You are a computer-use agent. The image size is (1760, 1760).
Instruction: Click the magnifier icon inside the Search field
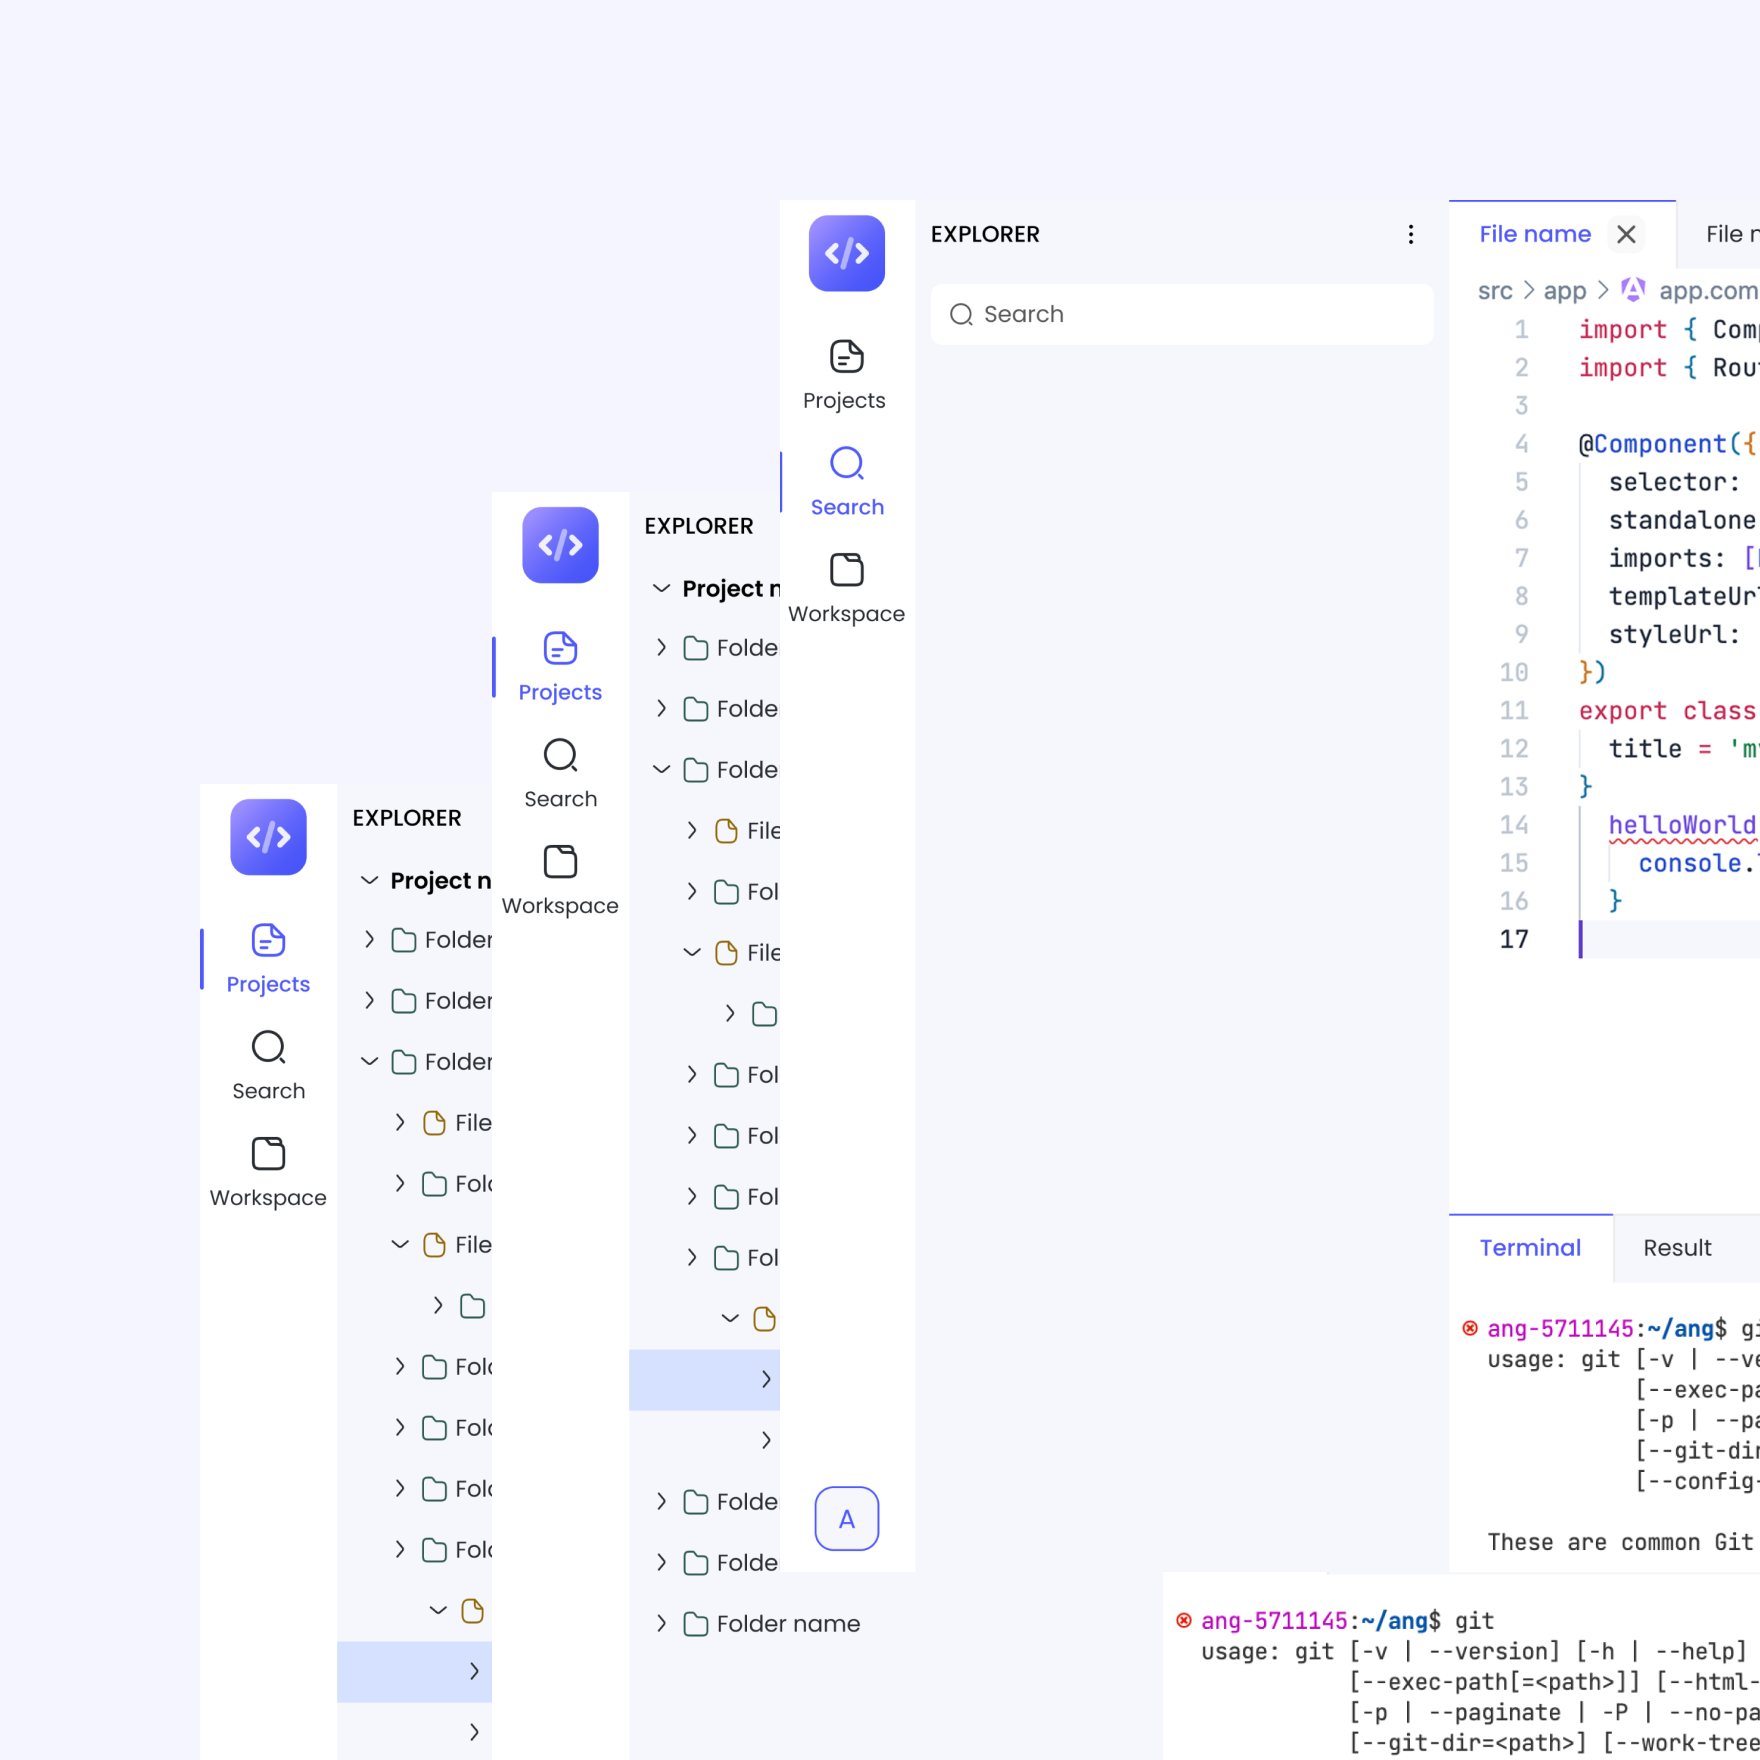(961, 315)
